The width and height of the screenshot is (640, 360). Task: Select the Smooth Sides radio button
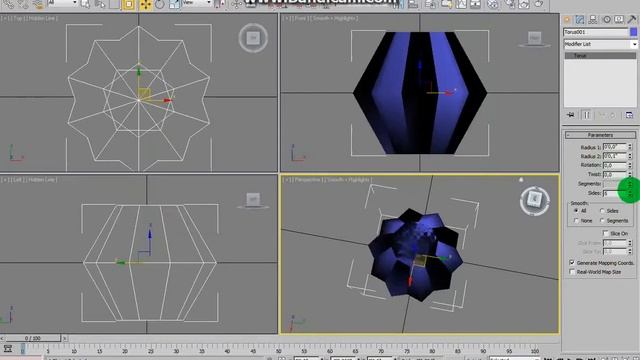[602, 211]
